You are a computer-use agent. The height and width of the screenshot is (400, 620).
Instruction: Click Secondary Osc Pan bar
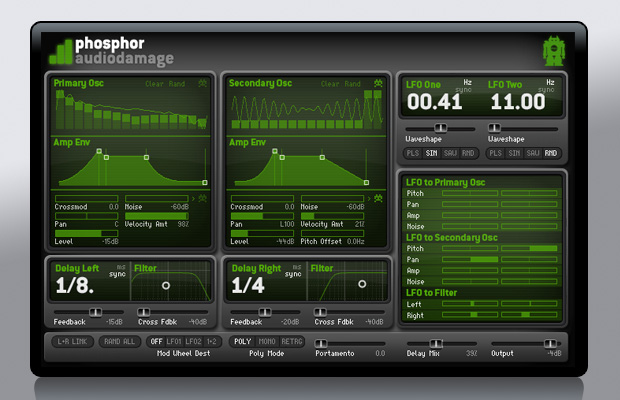coord(263,216)
